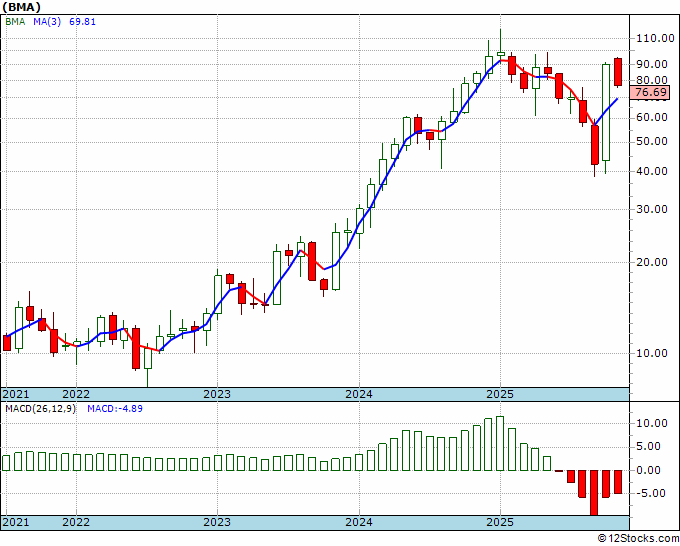Image resolution: width=680 pixels, height=546 pixels.
Task: Click 2023 on the MACD timeline
Action: pos(217,522)
